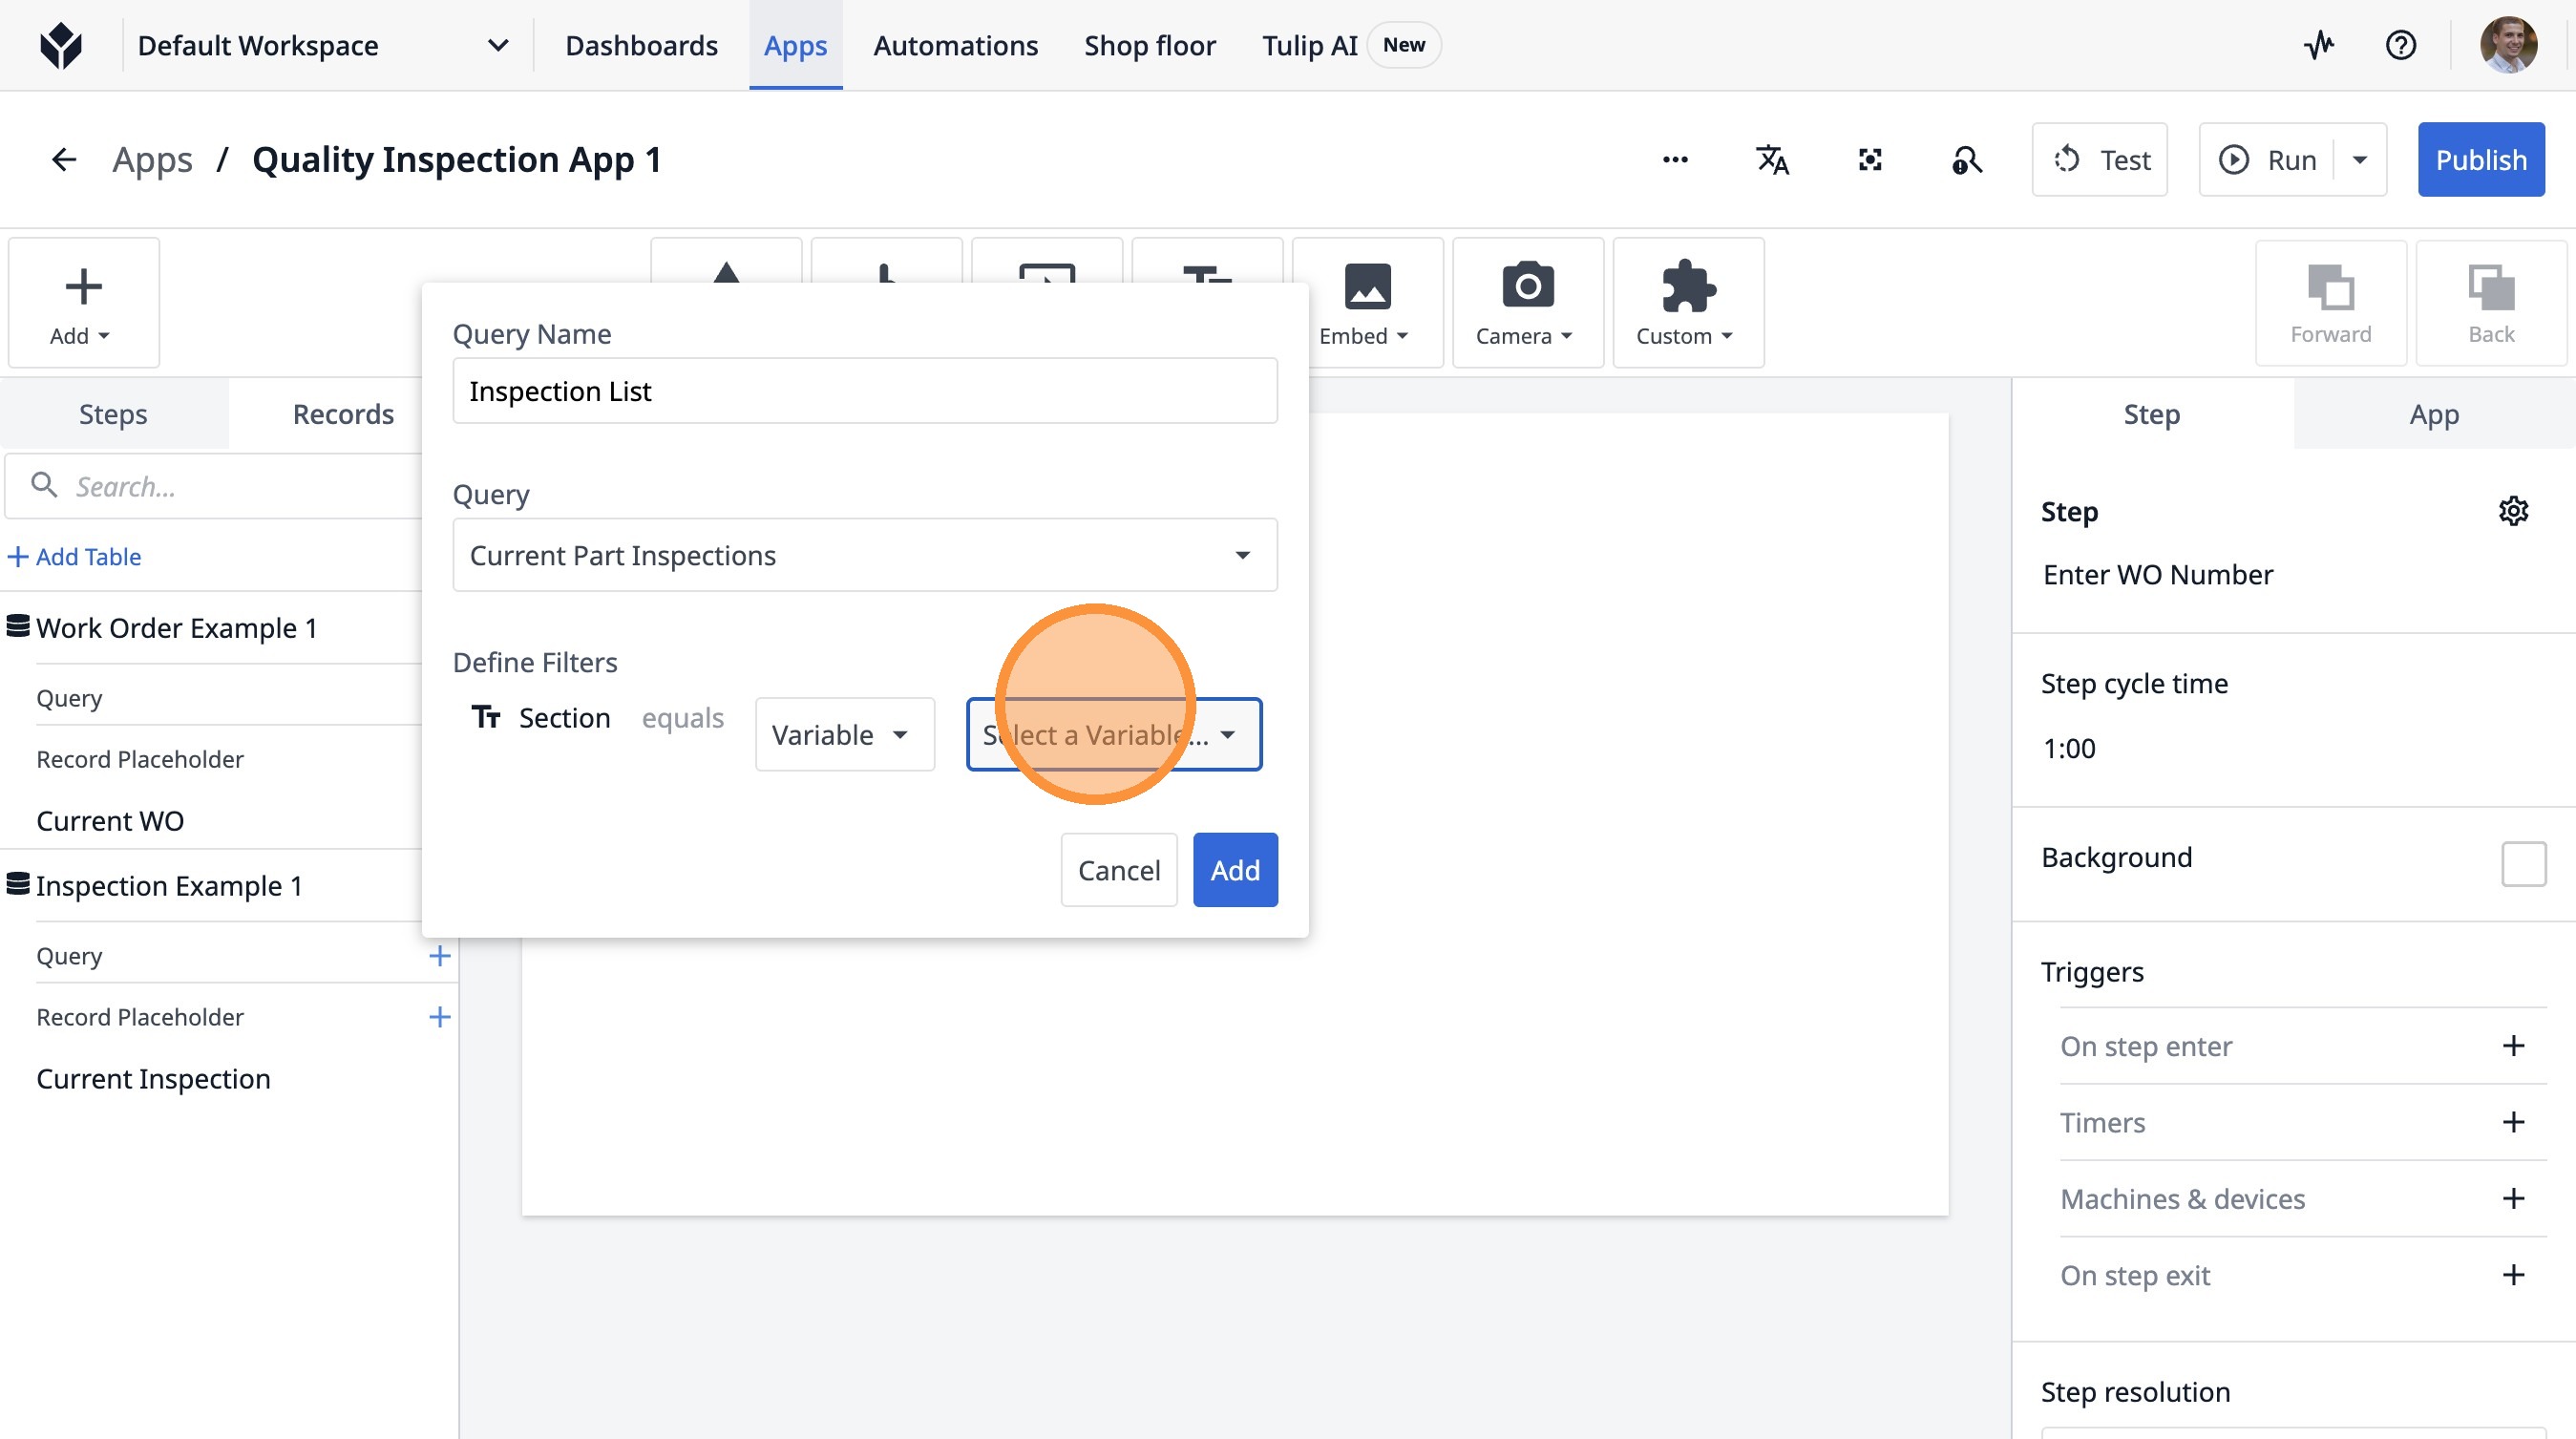Open the Camera widget menu
Viewport: 2576px width, 1439px height.
[x=1526, y=303]
